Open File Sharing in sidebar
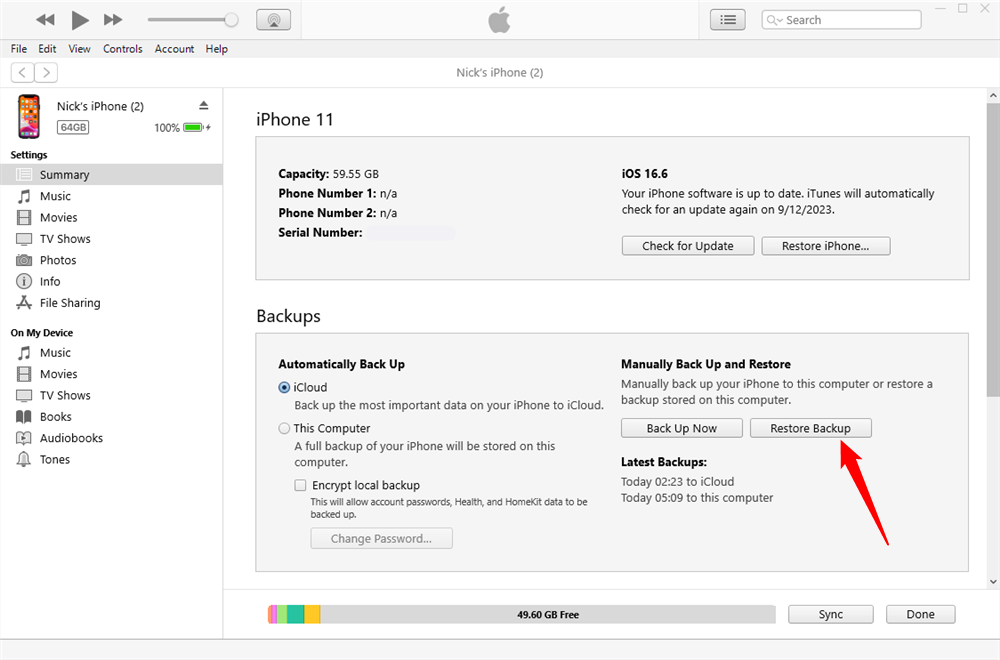 pos(69,303)
